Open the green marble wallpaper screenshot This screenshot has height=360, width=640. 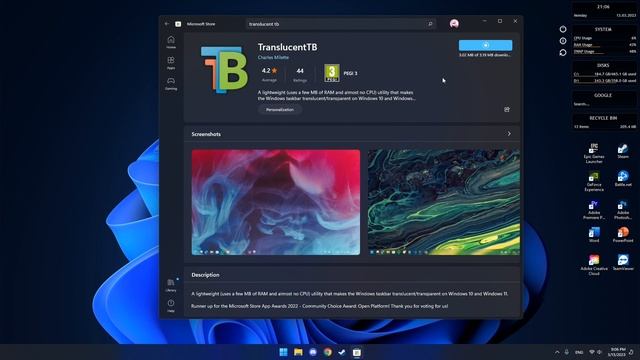[444, 202]
